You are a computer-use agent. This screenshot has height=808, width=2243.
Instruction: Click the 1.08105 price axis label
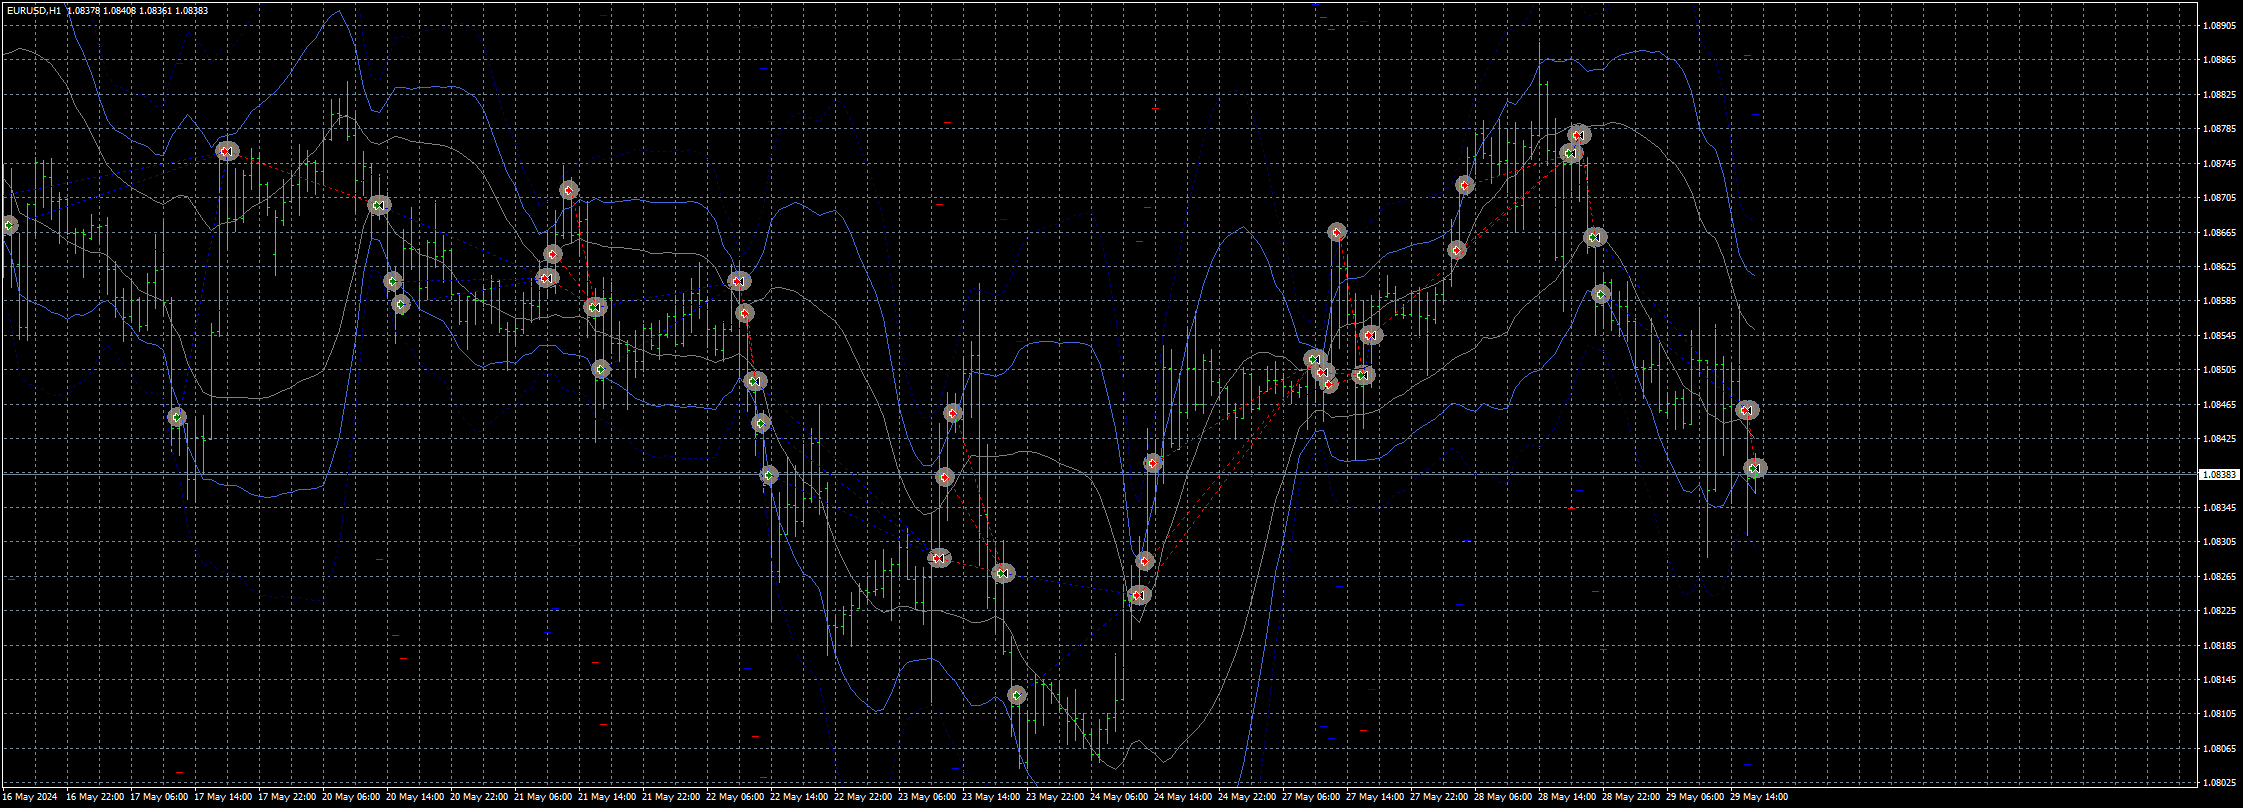(2219, 714)
